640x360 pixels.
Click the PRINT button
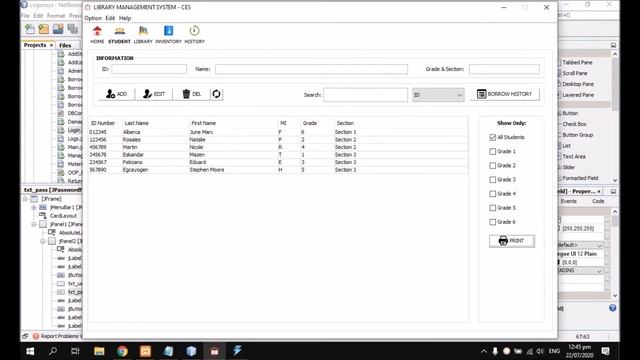coord(512,241)
